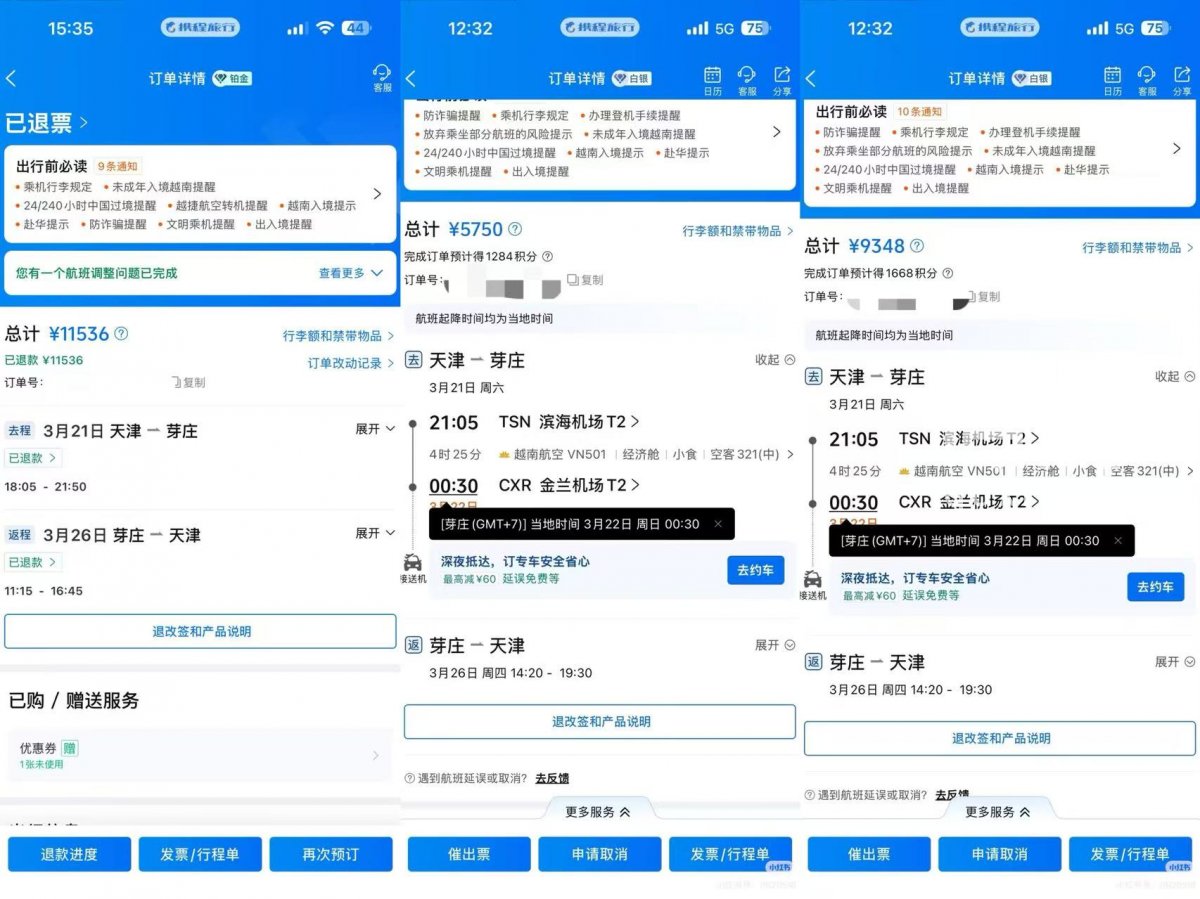Open 更多服务 panel in the ¥5750 order
This screenshot has height=899, width=1200.
[x=597, y=812]
